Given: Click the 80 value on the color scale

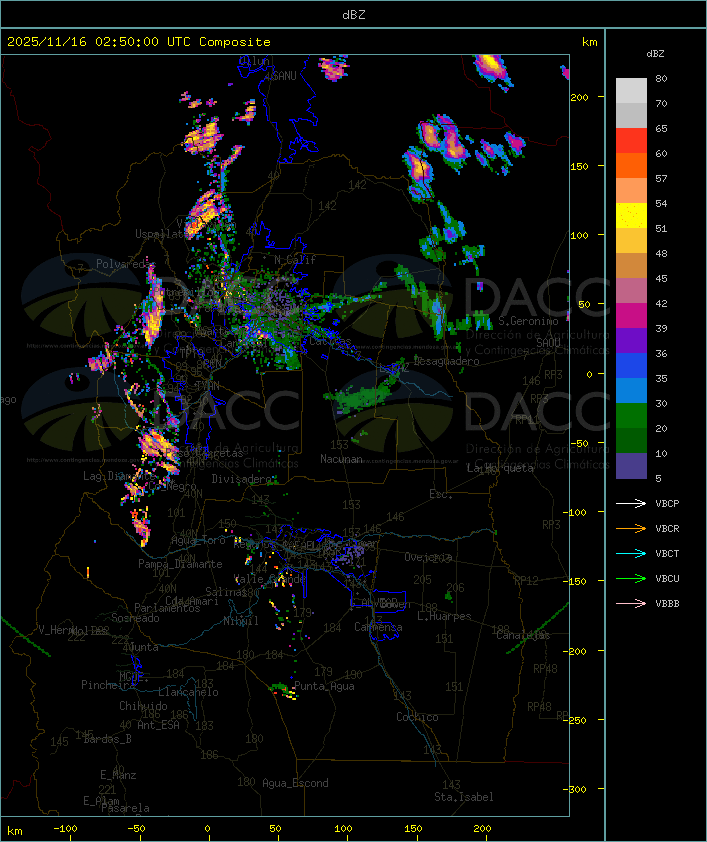Looking at the screenshot, I should (x=661, y=78).
